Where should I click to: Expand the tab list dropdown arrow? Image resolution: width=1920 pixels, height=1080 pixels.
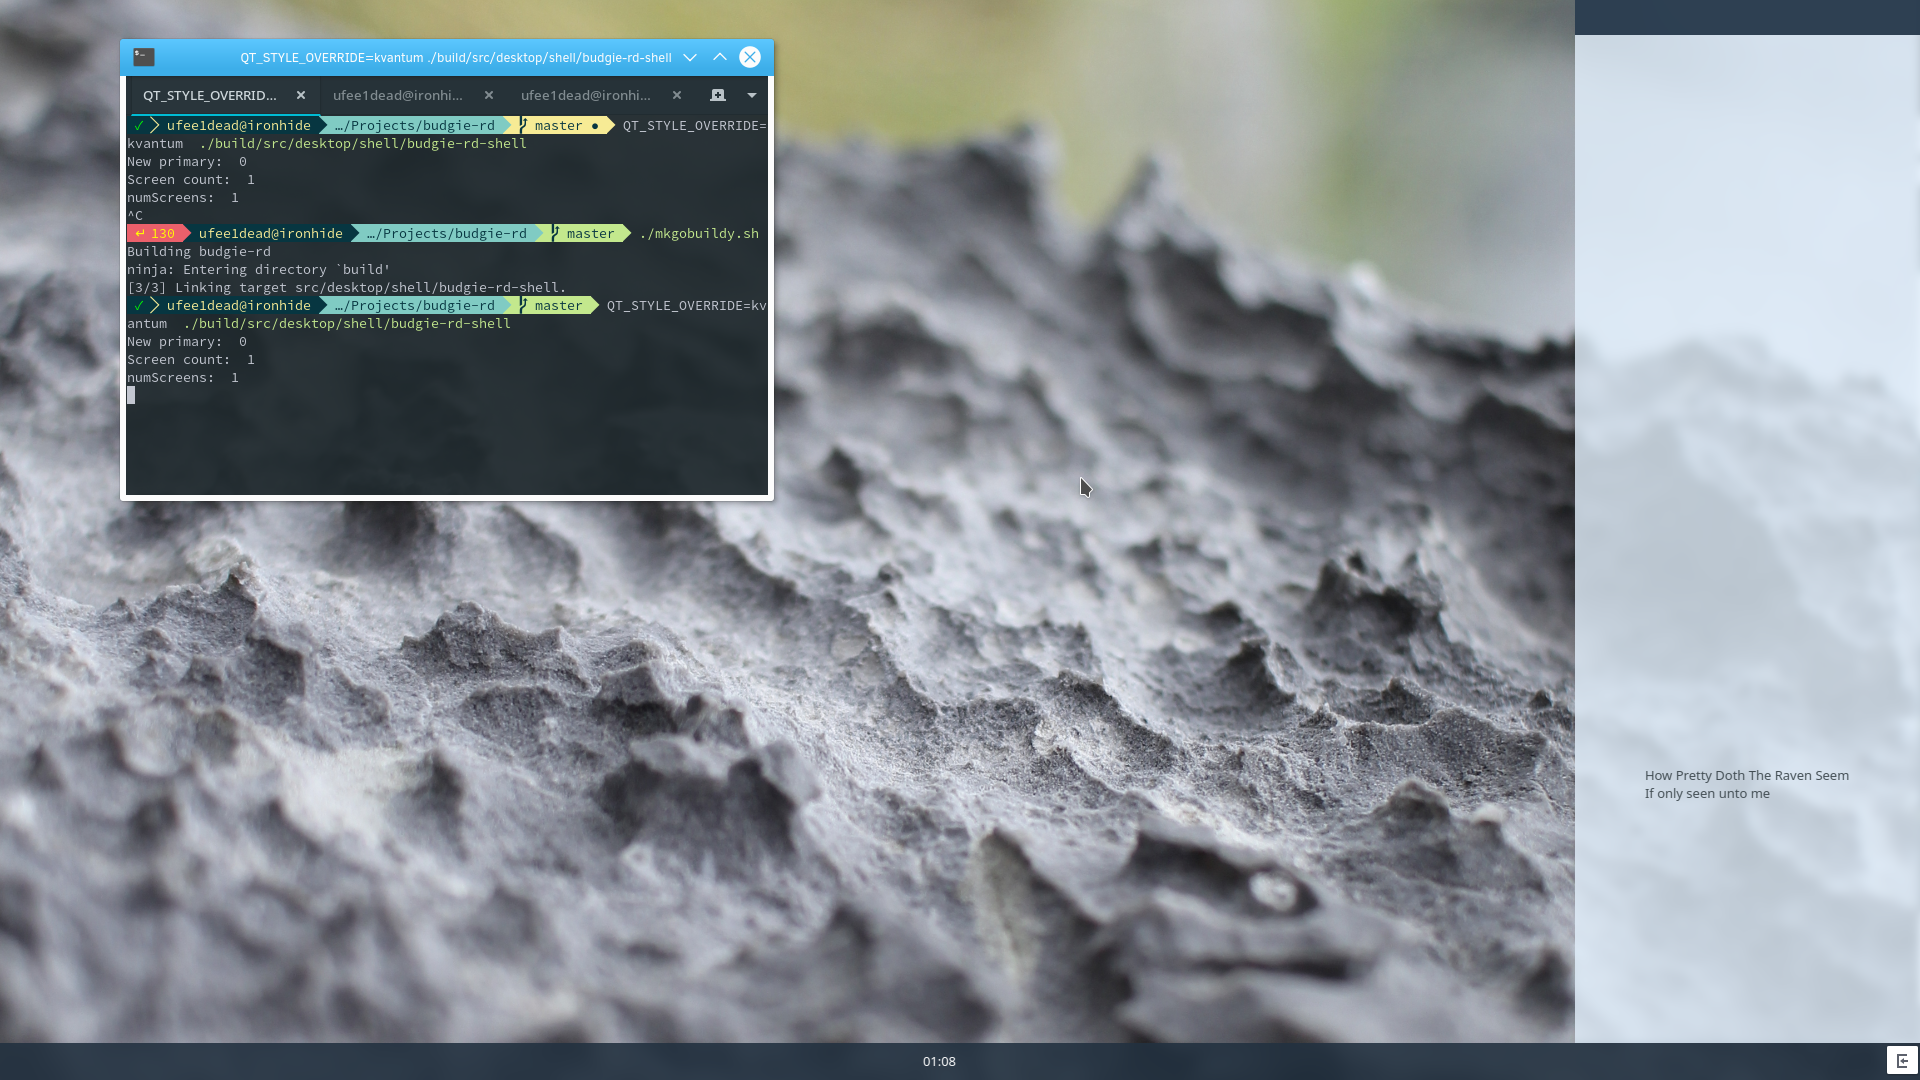click(752, 95)
